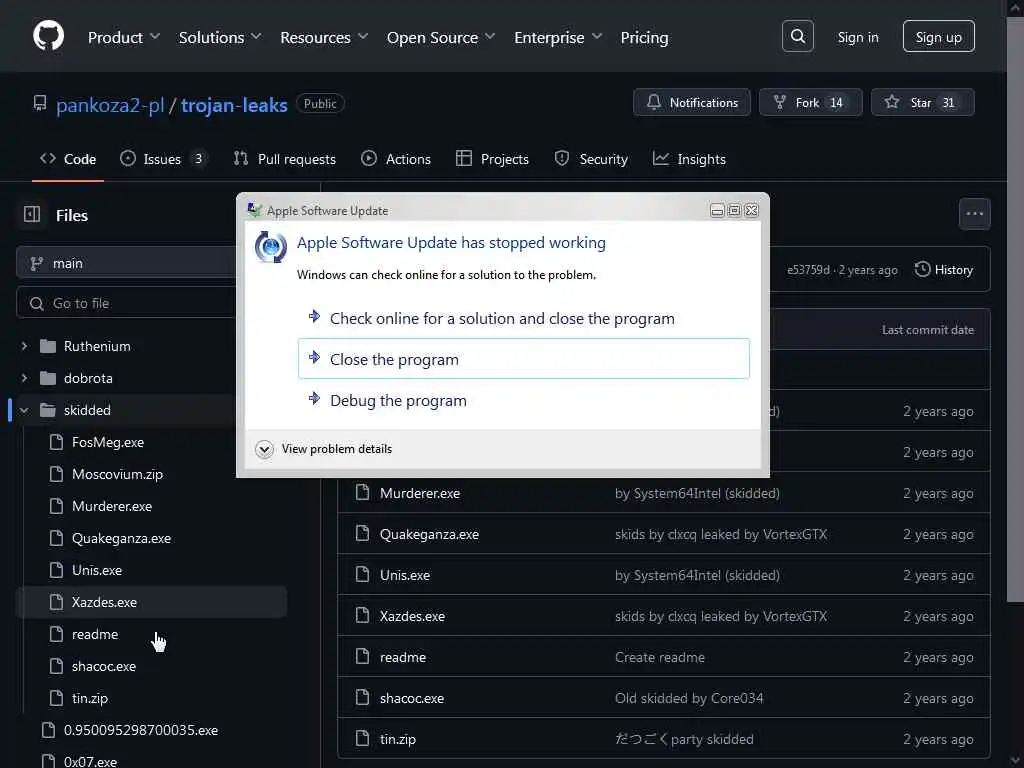The width and height of the screenshot is (1024, 768).
Task: Switch to the Issues tab
Action: pyautogui.click(x=163, y=159)
